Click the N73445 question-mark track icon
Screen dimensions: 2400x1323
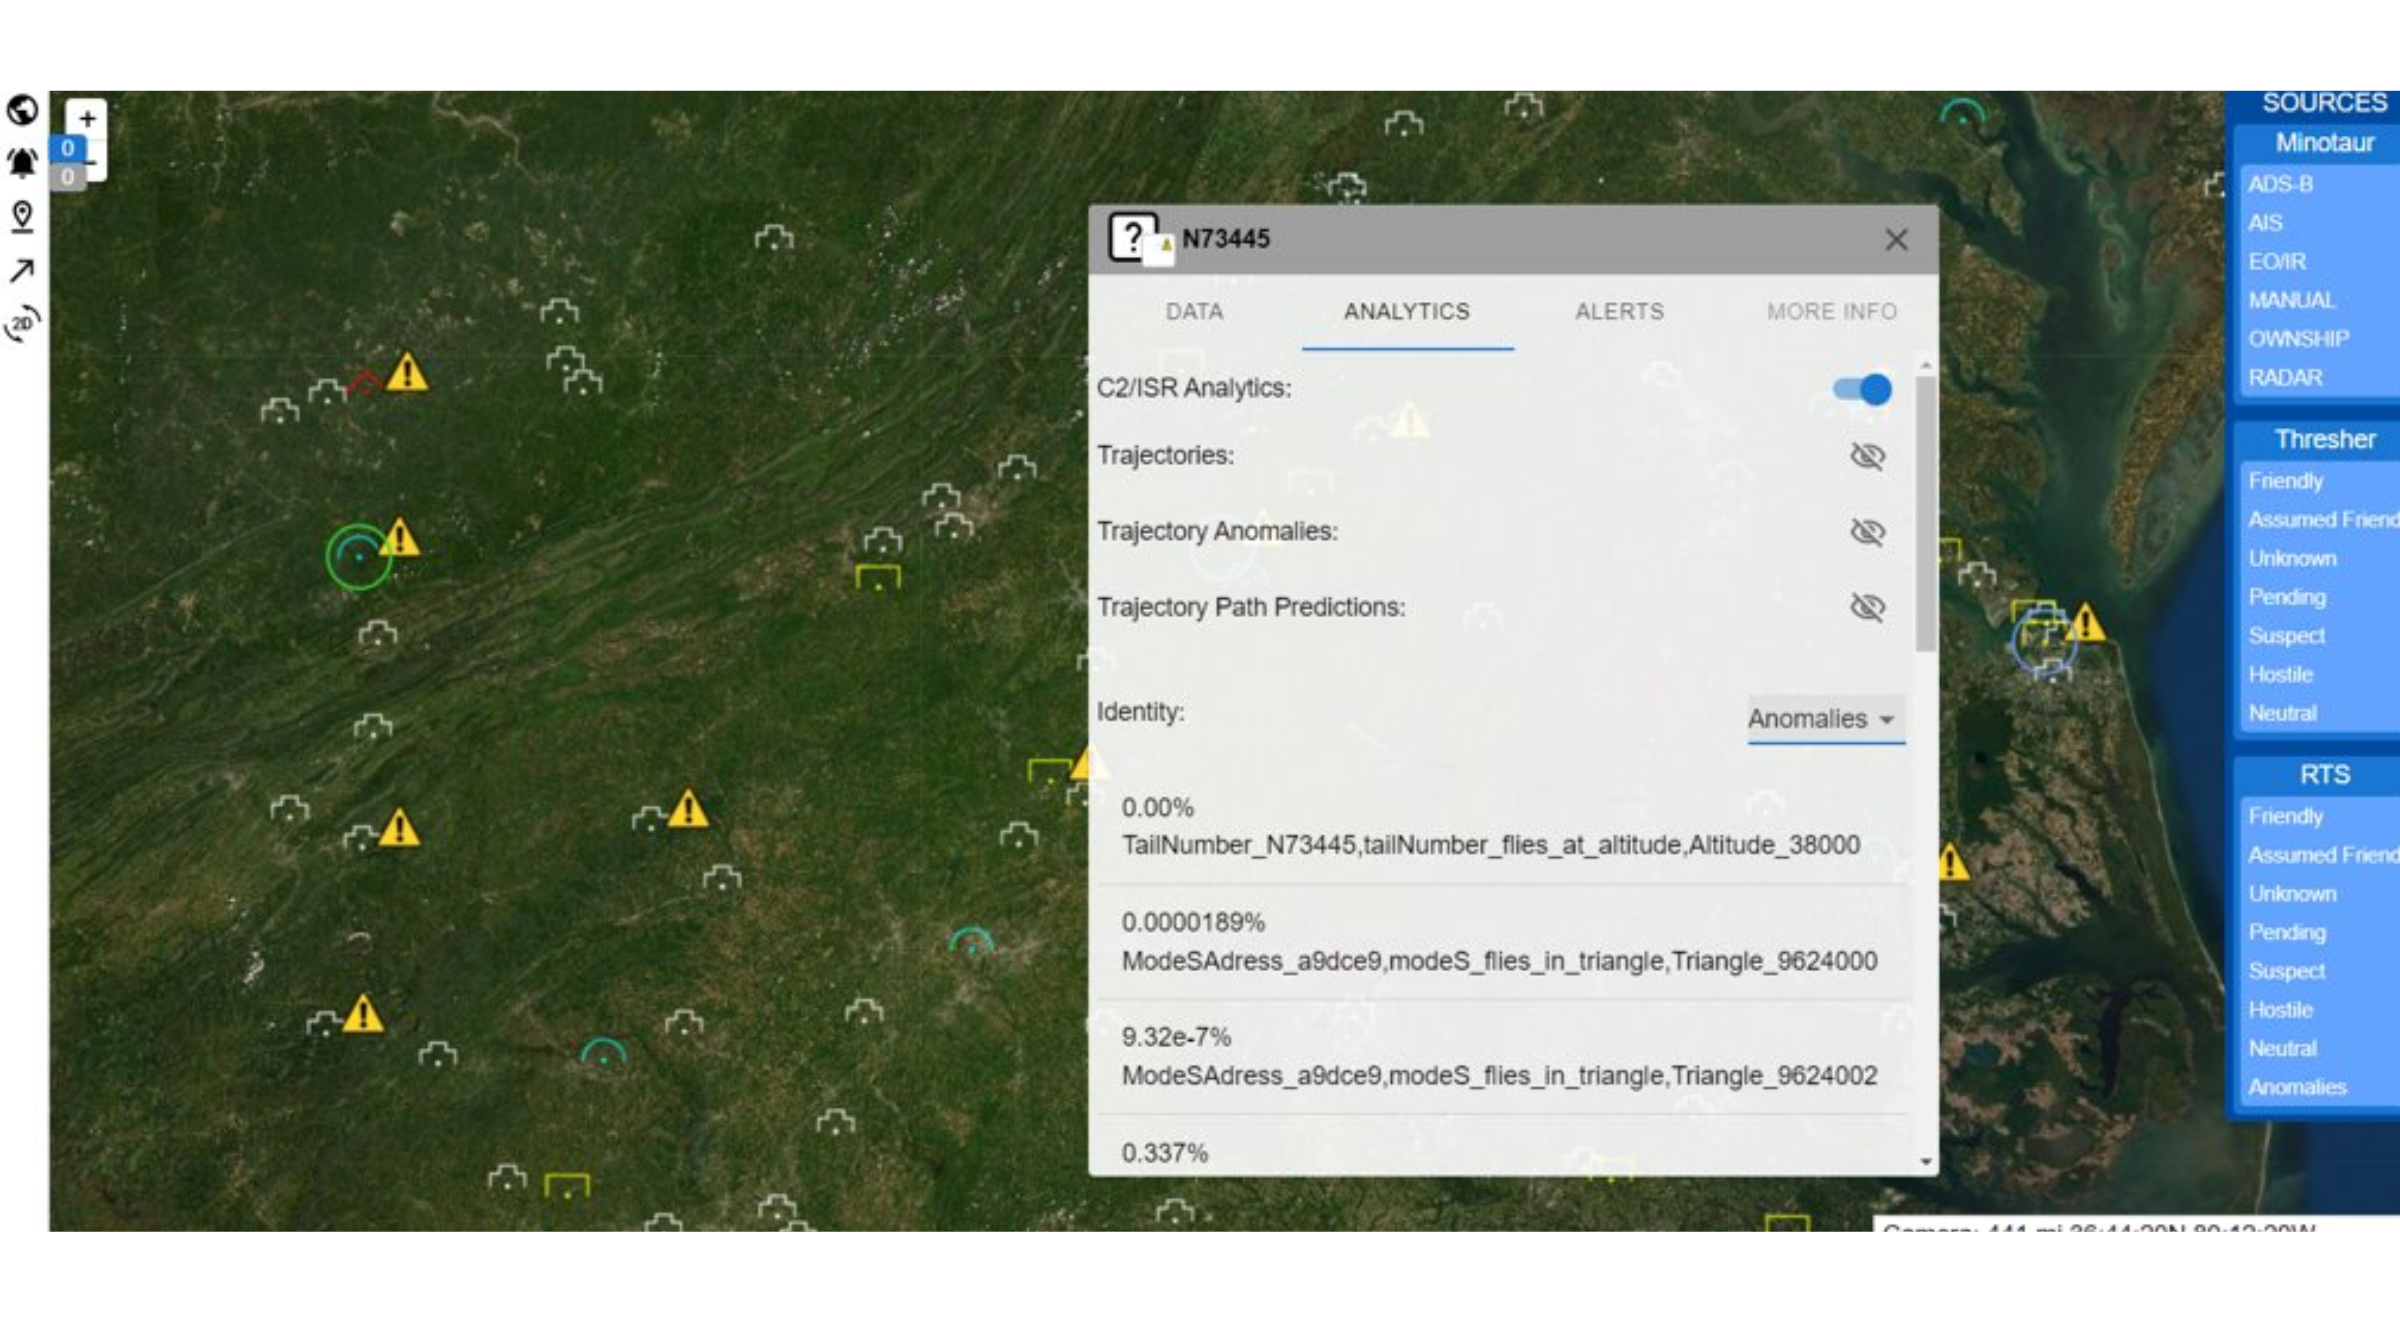(x=1133, y=238)
